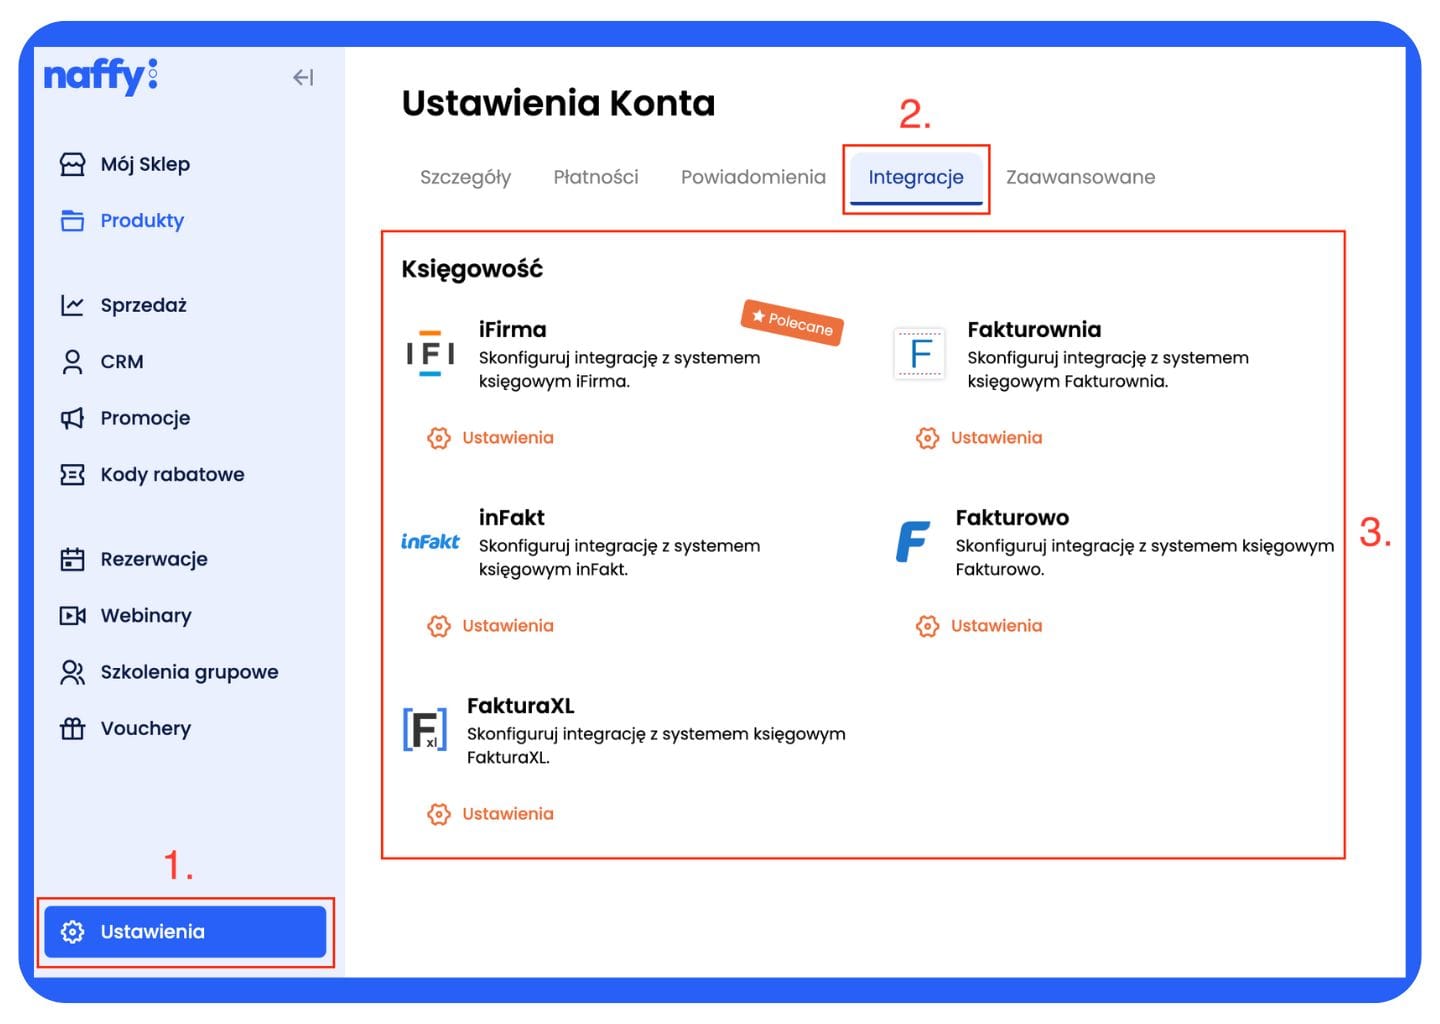The image size is (1440, 1024).
Task: Click the Szkolenia grupowe people icon
Action: click(73, 672)
